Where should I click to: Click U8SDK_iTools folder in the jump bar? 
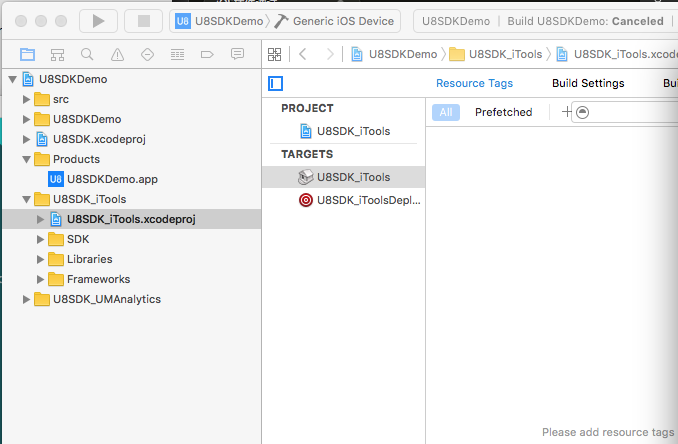click(x=496, y=54)
